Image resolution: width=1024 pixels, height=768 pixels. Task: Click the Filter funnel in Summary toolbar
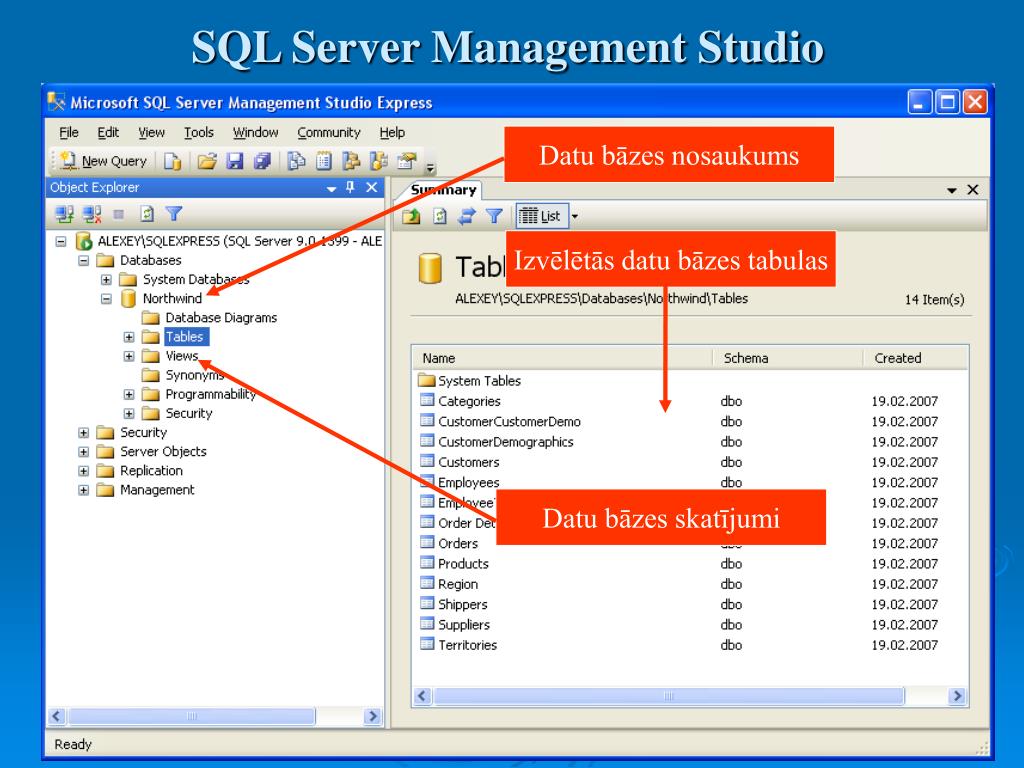pos(494,216)
